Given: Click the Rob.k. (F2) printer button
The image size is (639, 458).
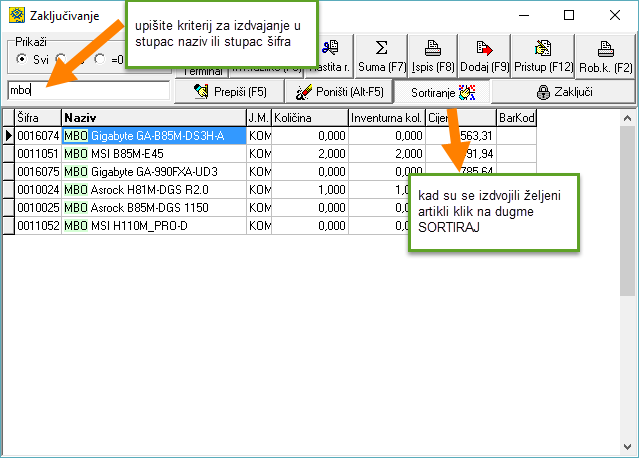Looking at the screenshot, I should click(x=606, y=55).
